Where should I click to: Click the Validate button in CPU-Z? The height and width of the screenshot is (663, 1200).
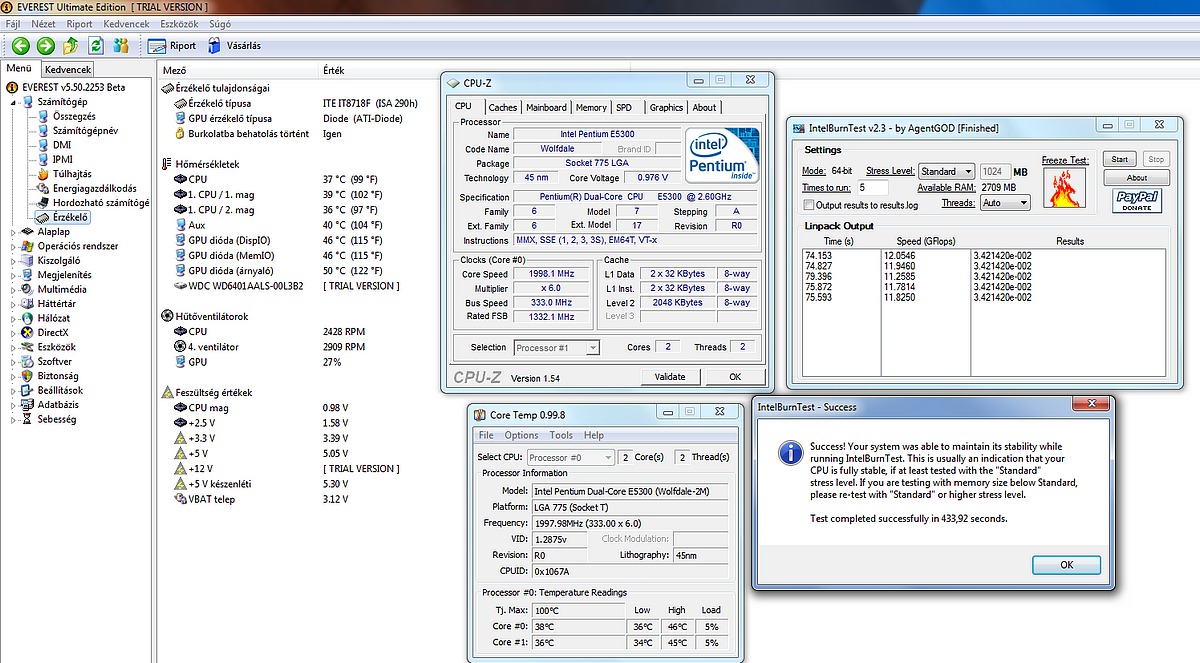coord(670,377)
